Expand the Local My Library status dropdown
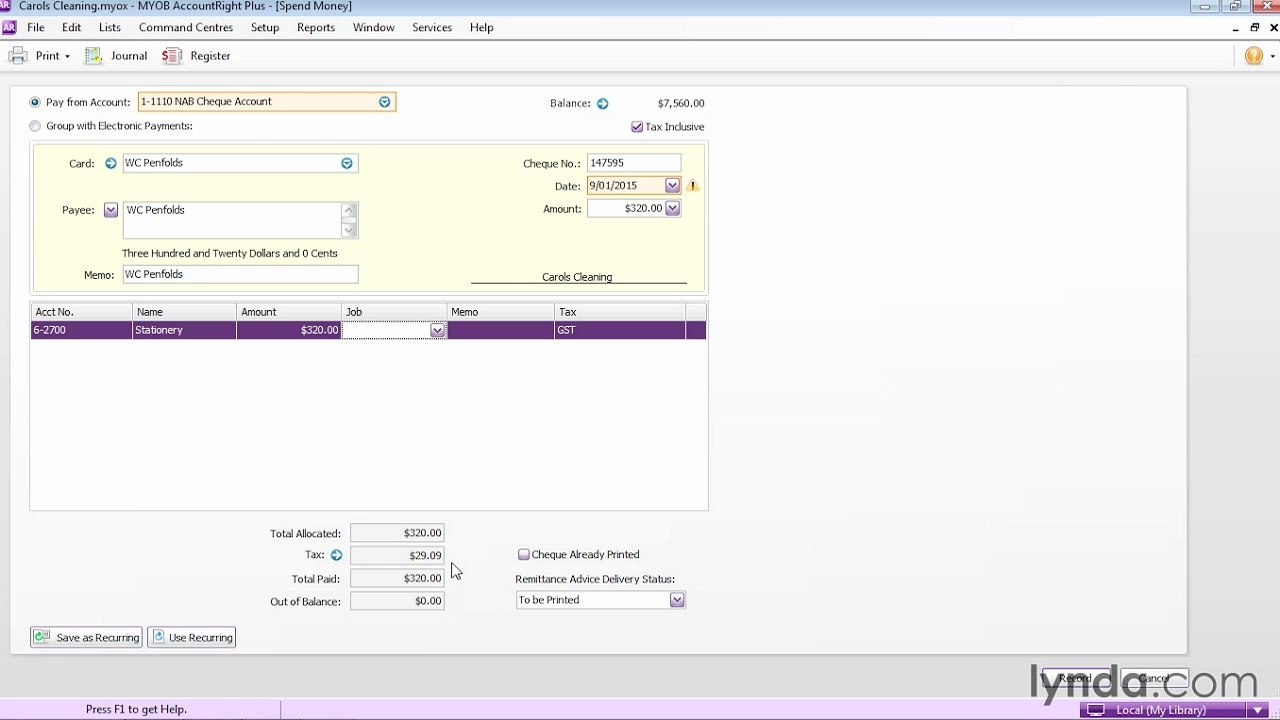This screenshot has width=1280, height=720. tap(1257, 710)
